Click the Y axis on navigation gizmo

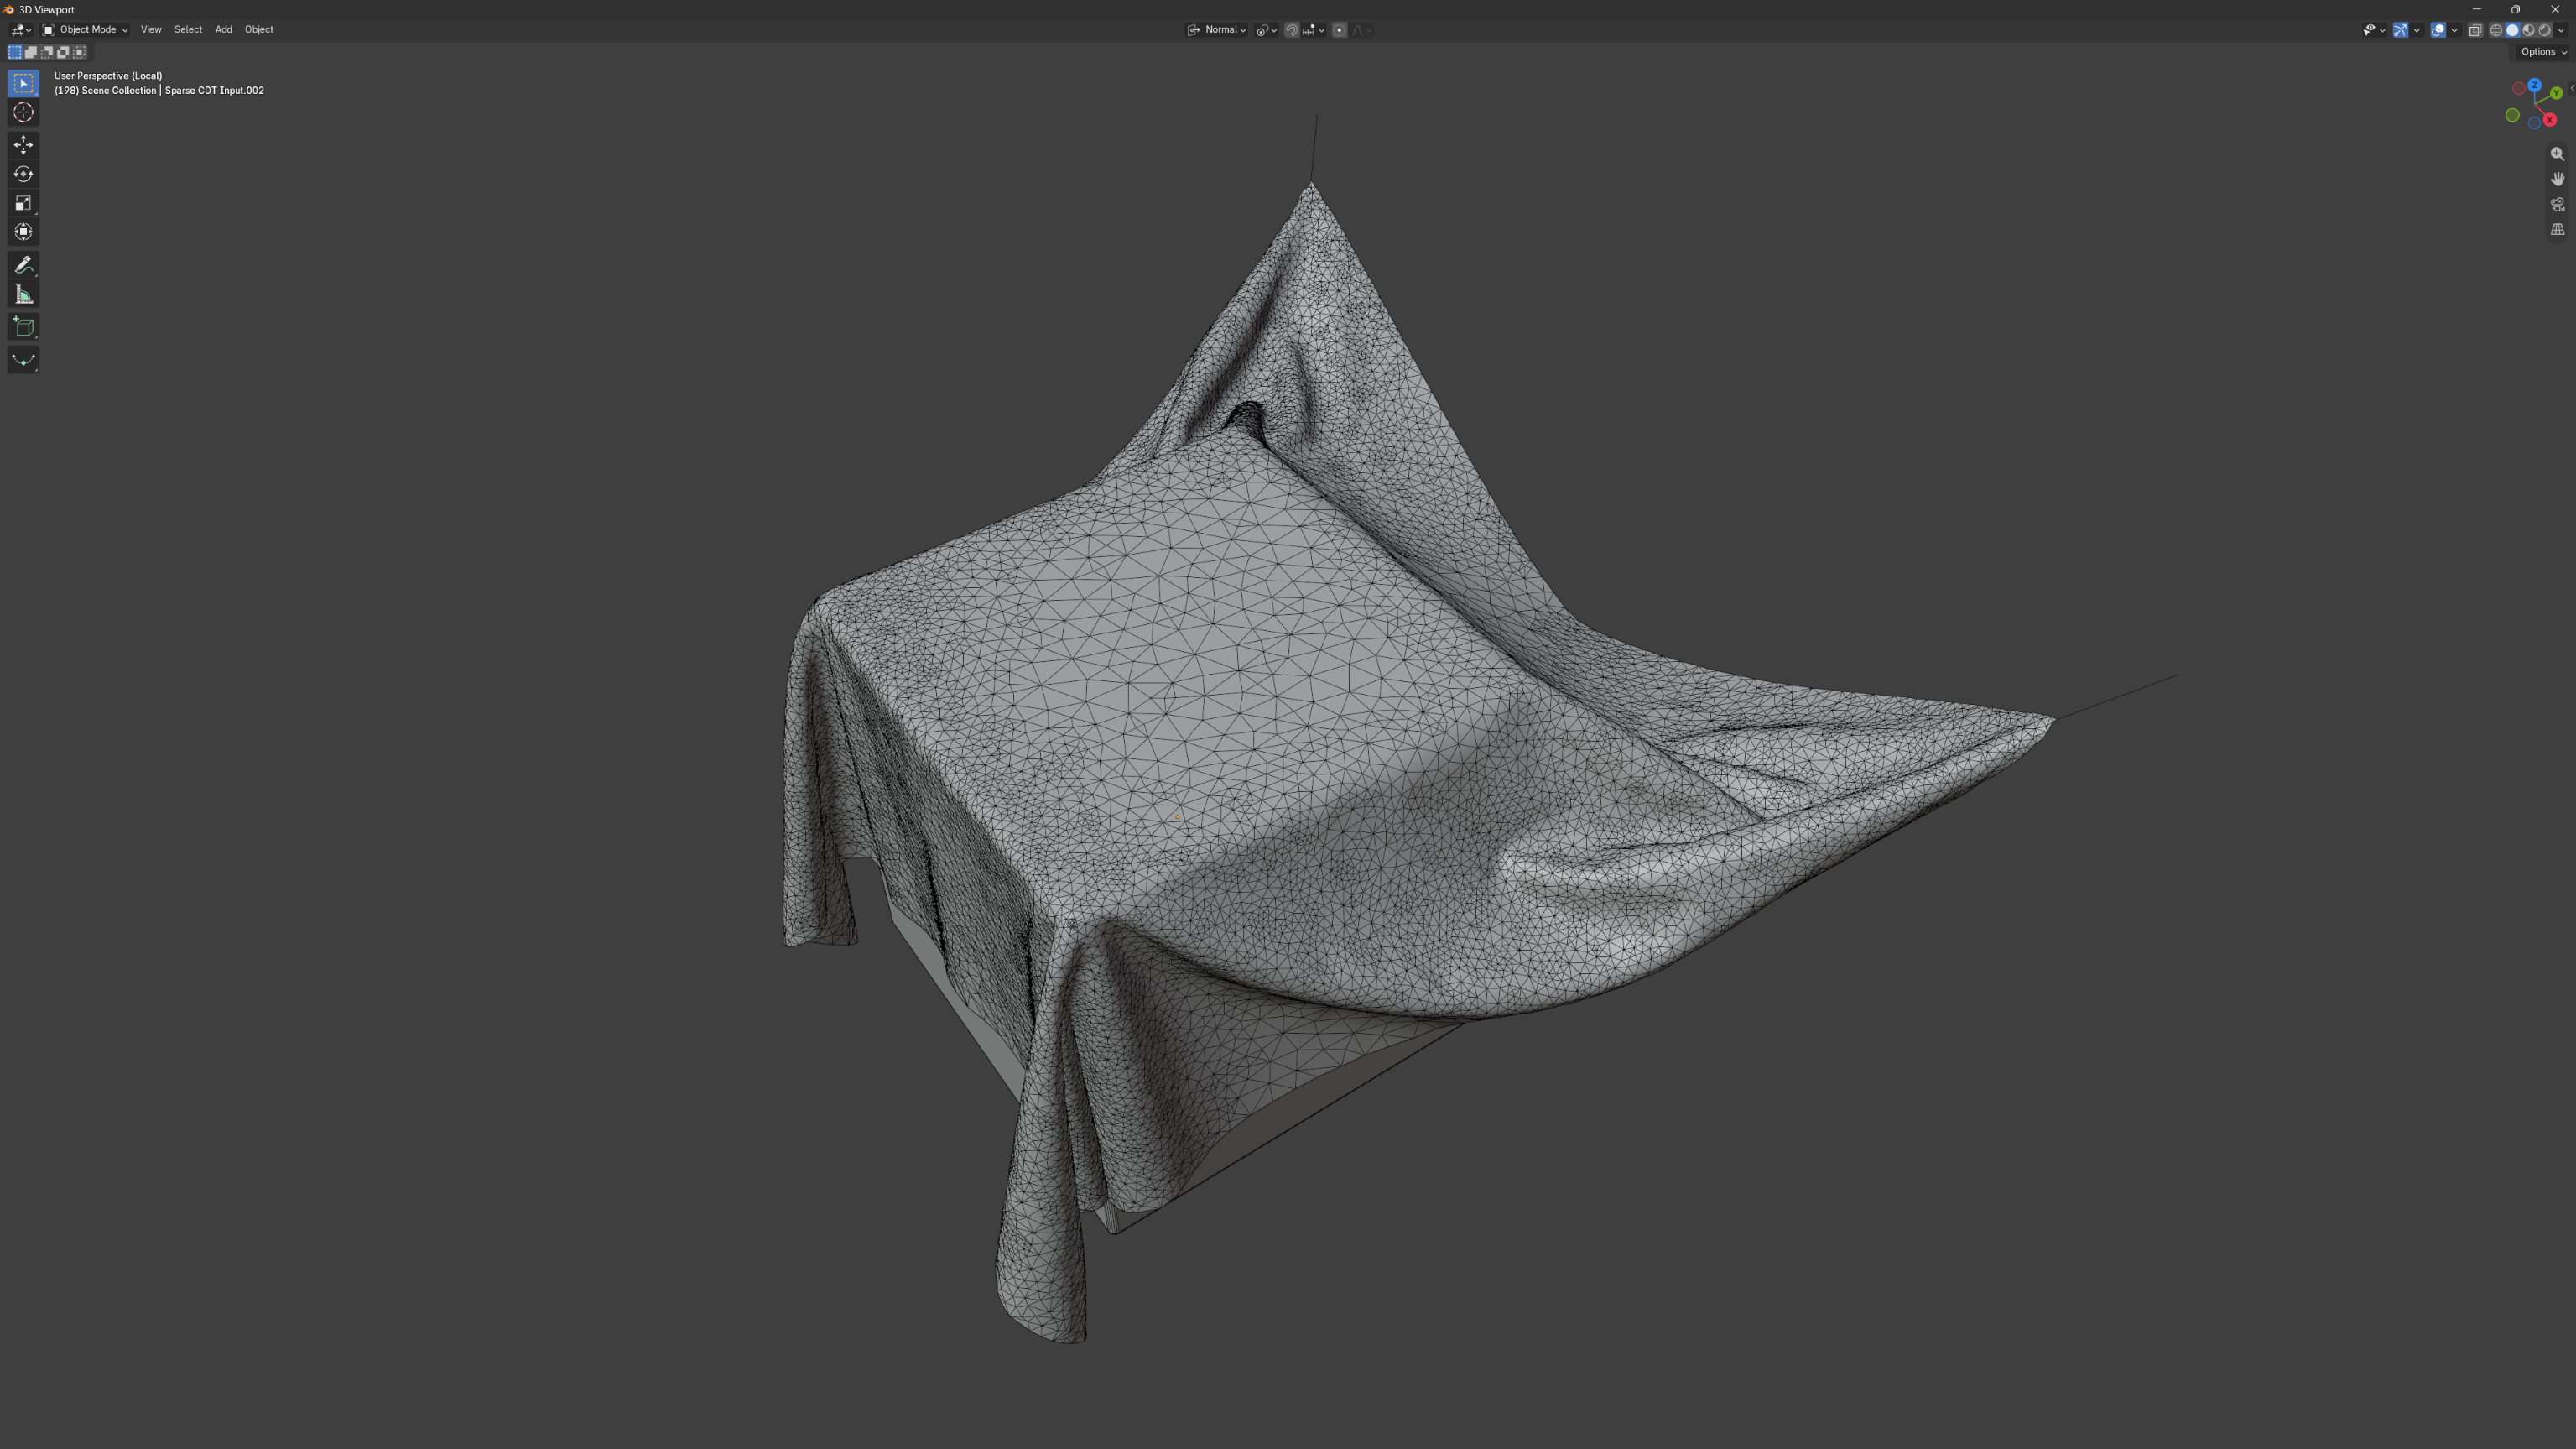tap(2556, 93)
